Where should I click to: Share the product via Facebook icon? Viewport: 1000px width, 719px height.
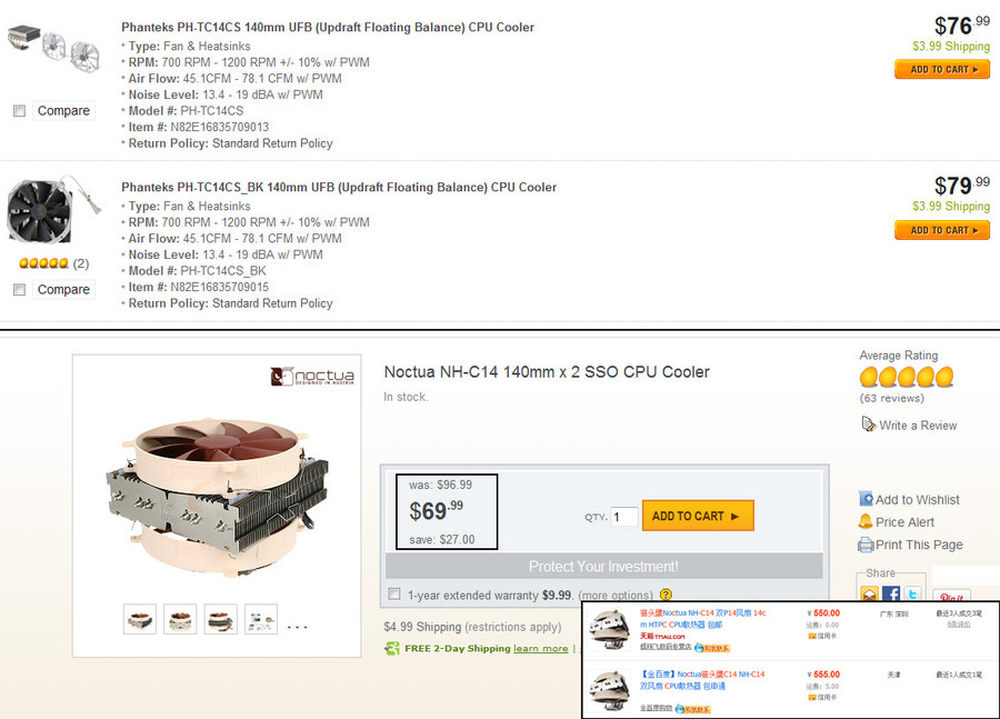tap(892, 595)
